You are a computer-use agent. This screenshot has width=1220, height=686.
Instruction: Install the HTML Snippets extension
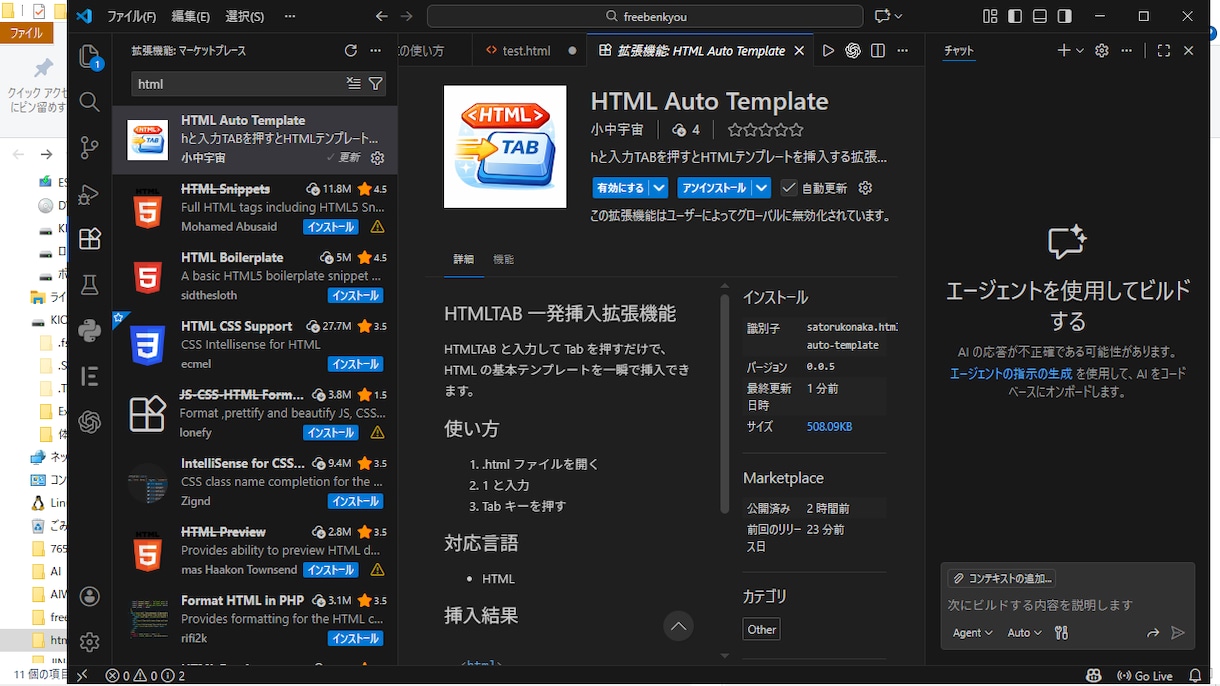(331, 227)
